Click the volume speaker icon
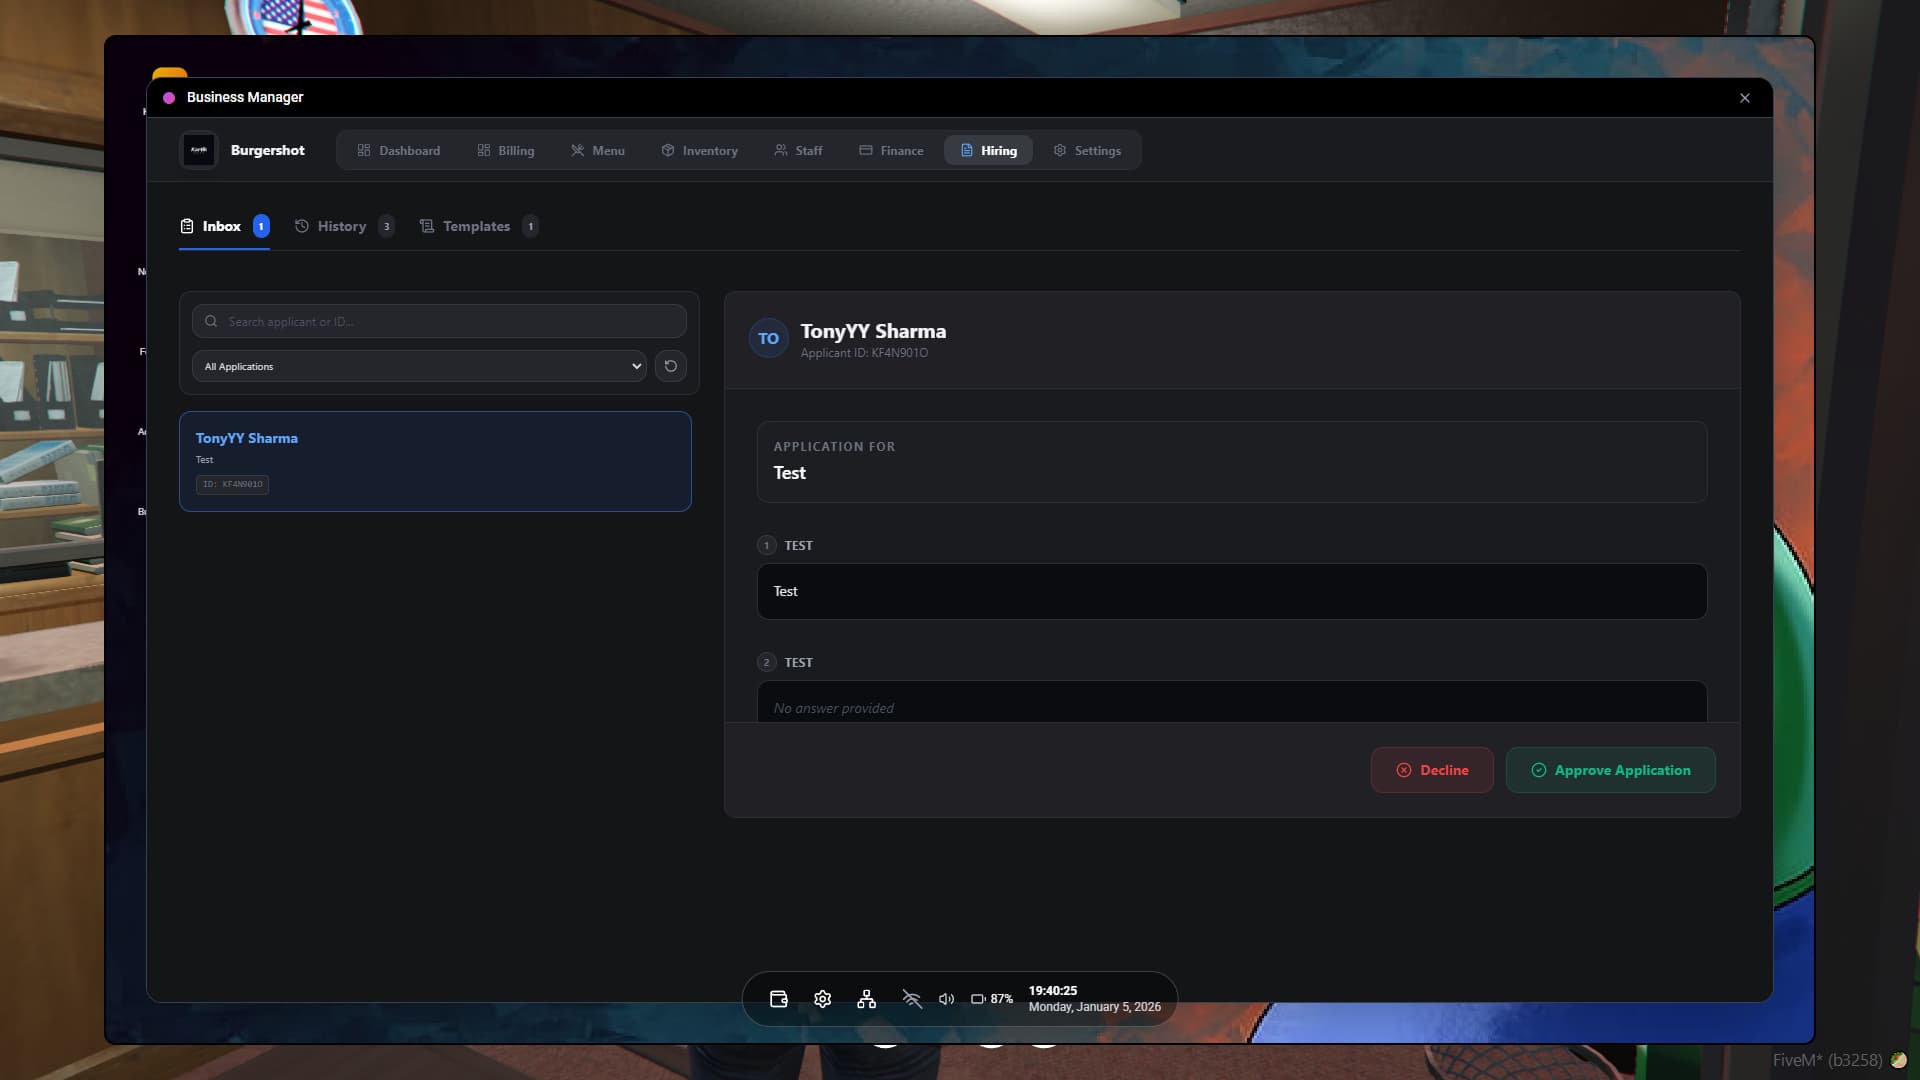 (x=946, y=999)
